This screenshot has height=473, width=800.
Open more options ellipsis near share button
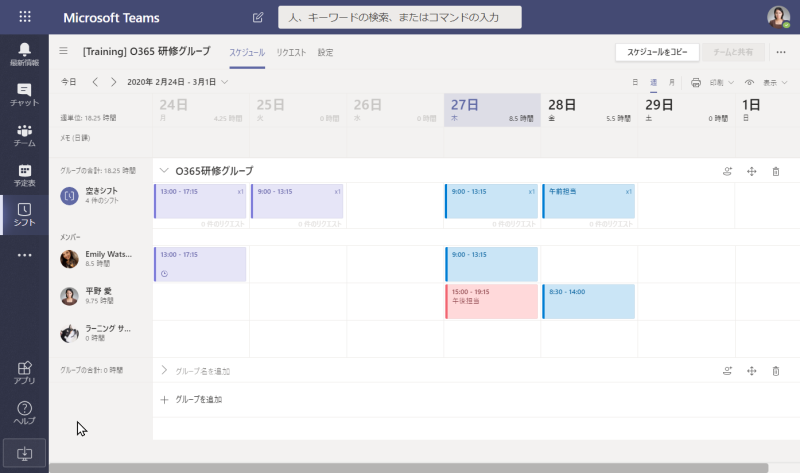coord(781,52)
